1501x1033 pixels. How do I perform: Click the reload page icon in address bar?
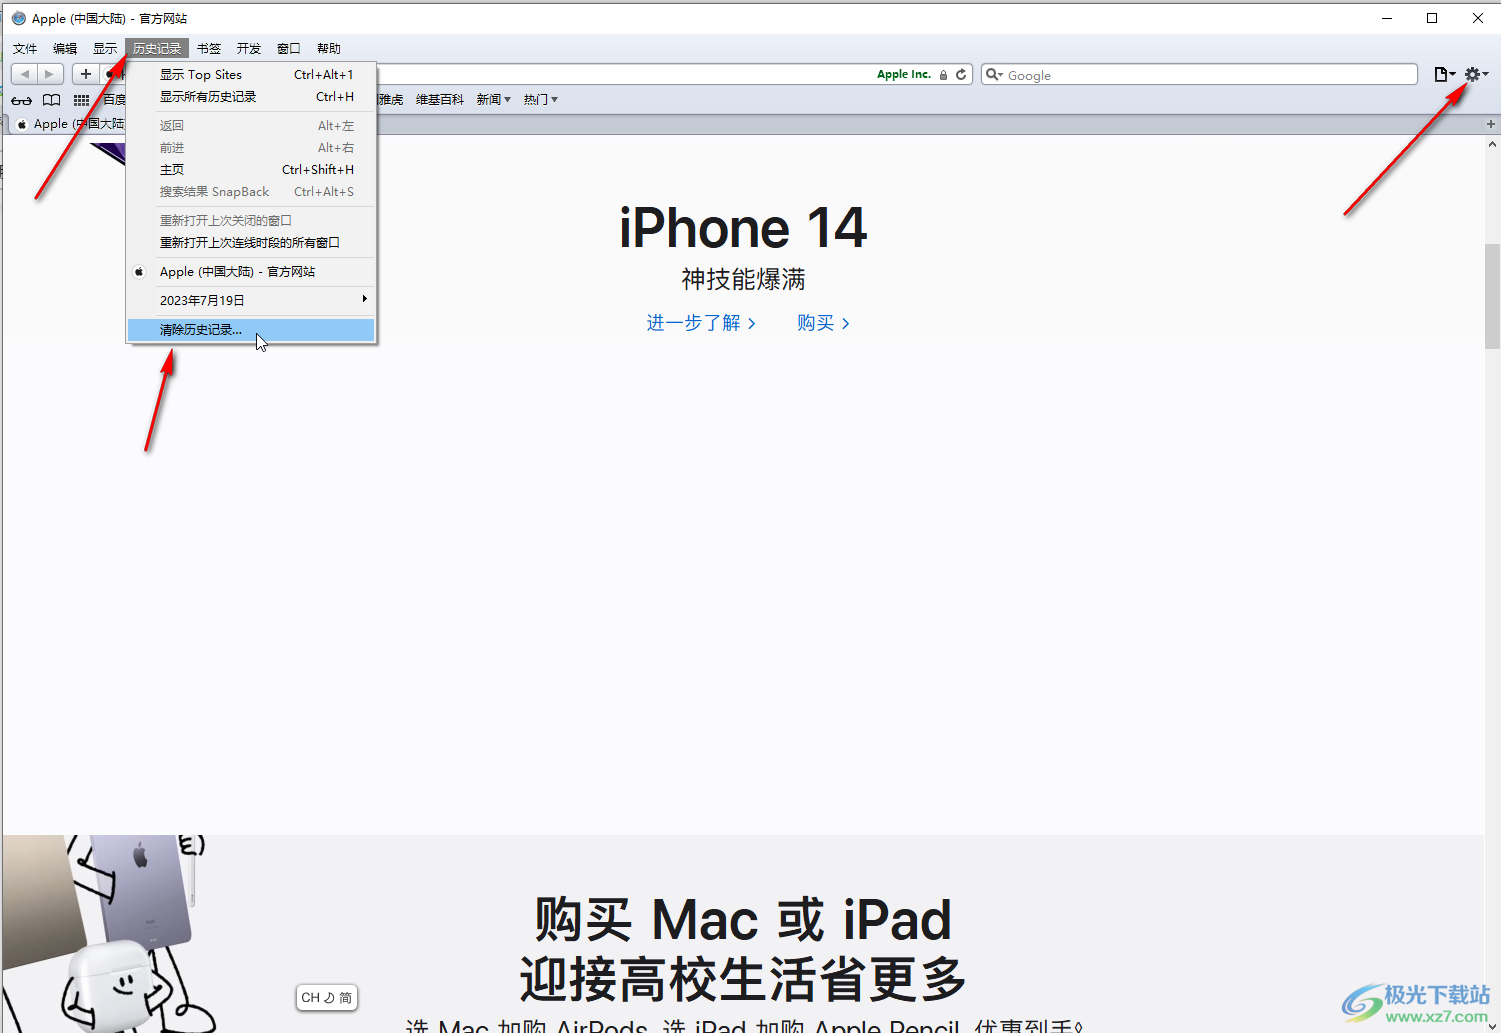click(961, 74)
